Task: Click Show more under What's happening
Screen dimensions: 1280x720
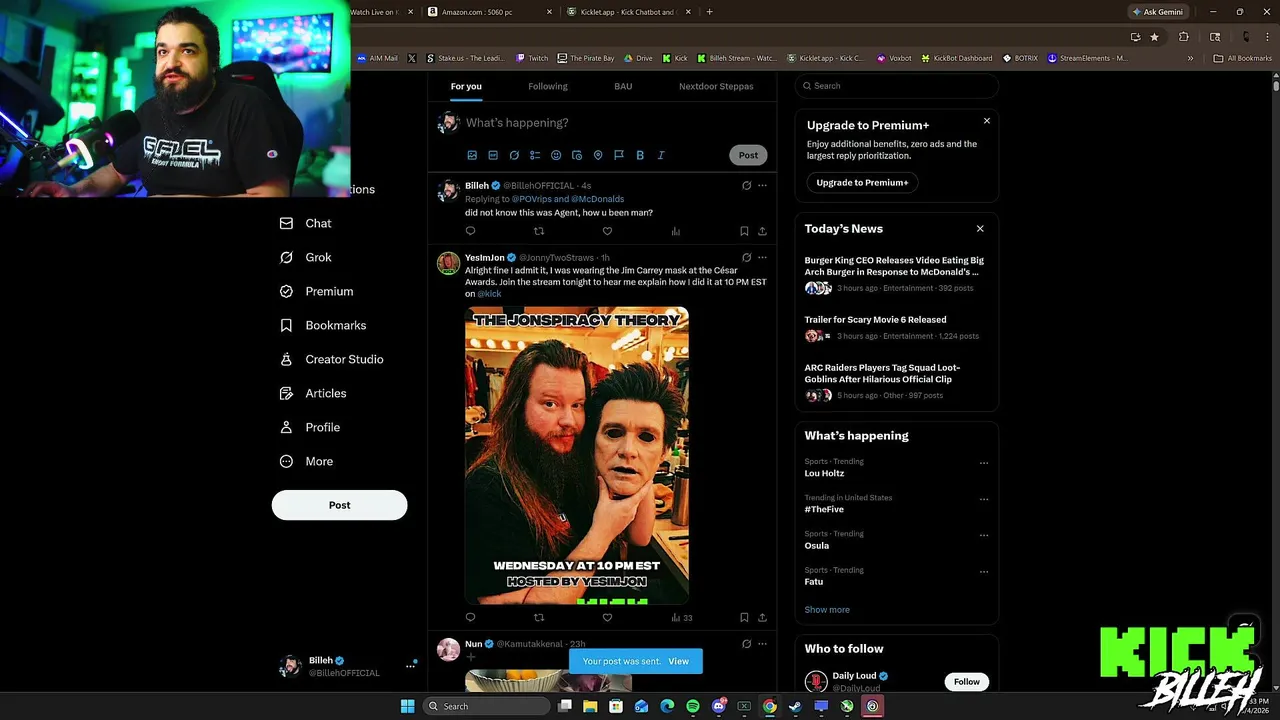Action: pyautogui.click(x=827, y=610)
